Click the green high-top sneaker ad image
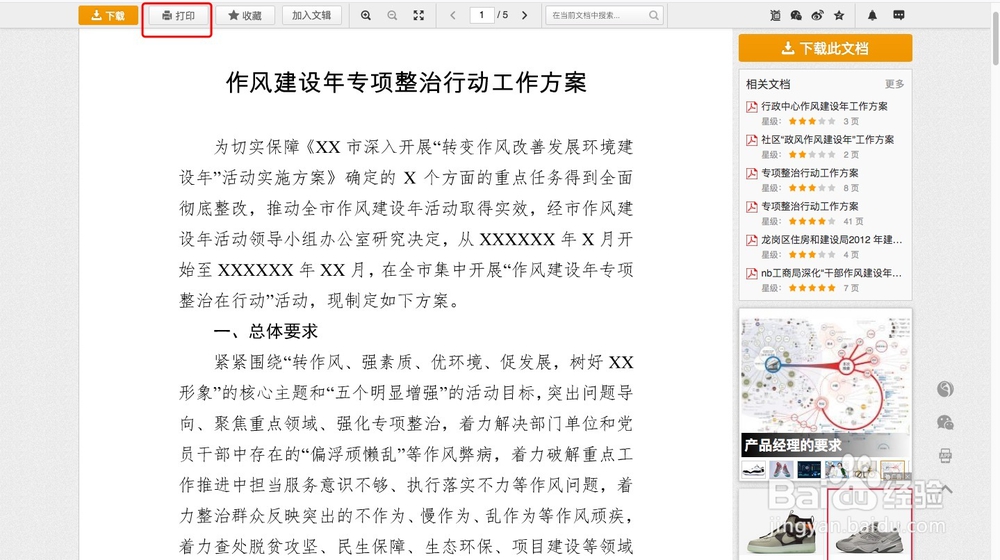 [783, 531]
